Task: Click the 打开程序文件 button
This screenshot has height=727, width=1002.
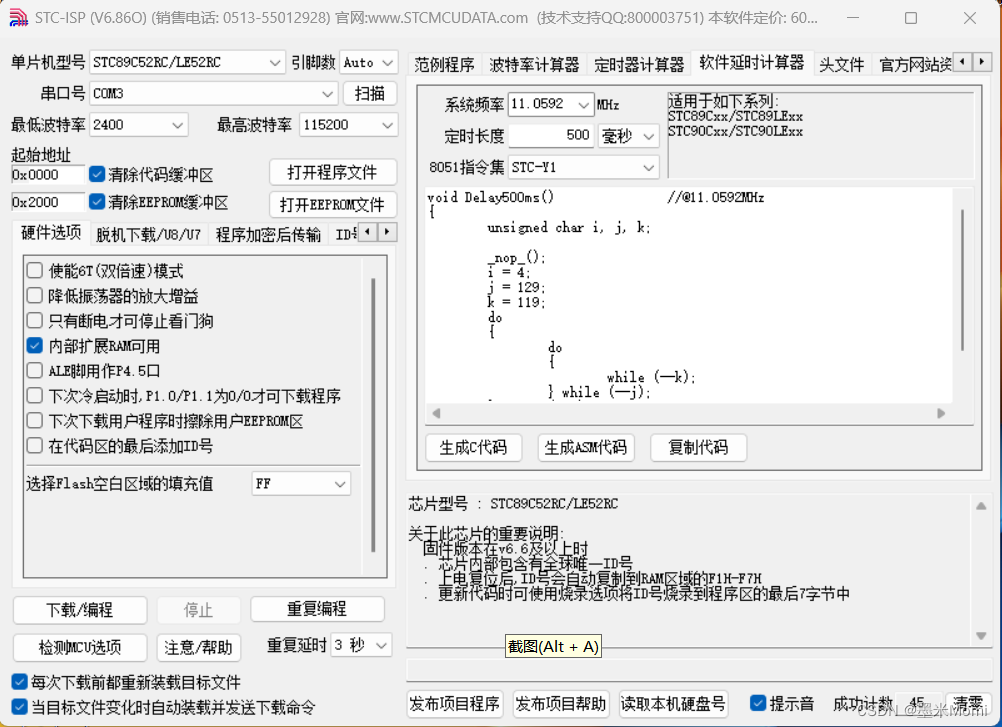Action: (x=332, y=171)
